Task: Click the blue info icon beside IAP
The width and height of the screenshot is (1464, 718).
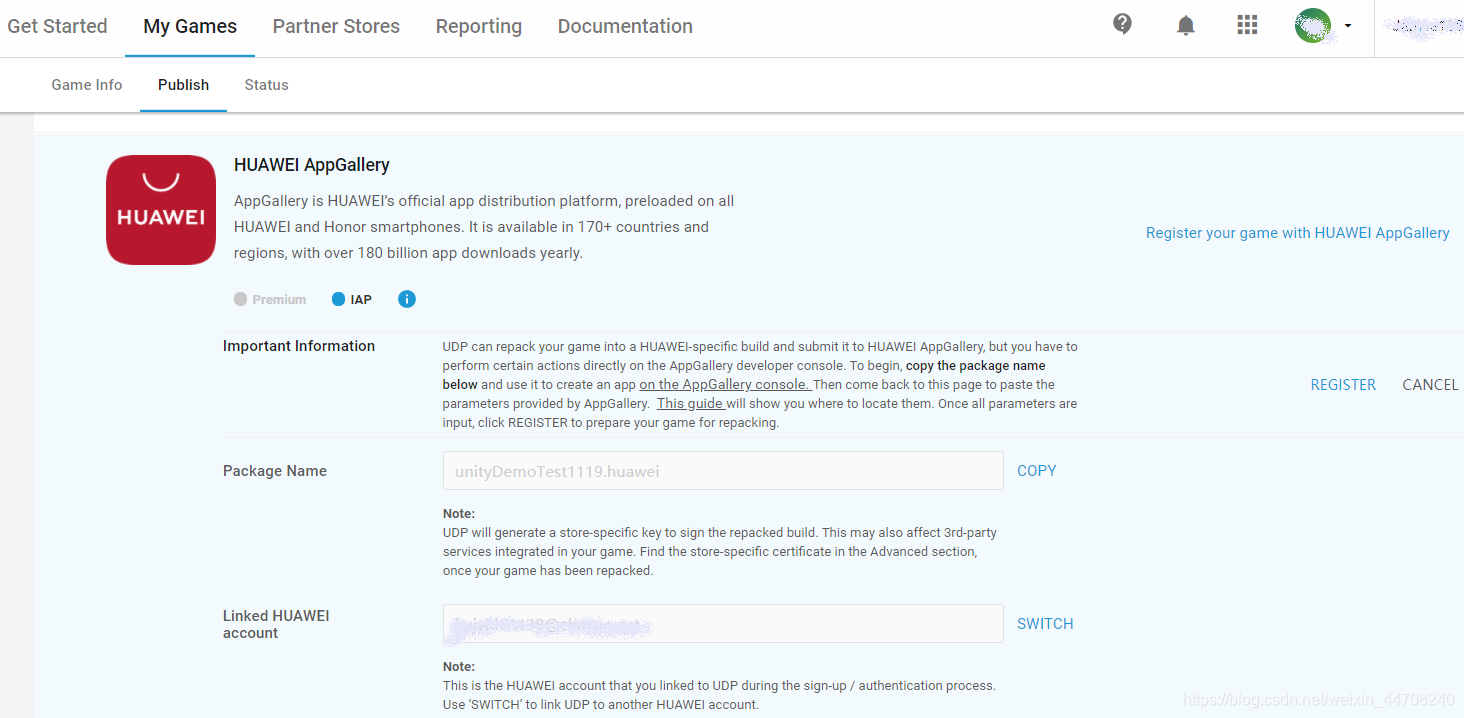Action: [x=406, y=299]
